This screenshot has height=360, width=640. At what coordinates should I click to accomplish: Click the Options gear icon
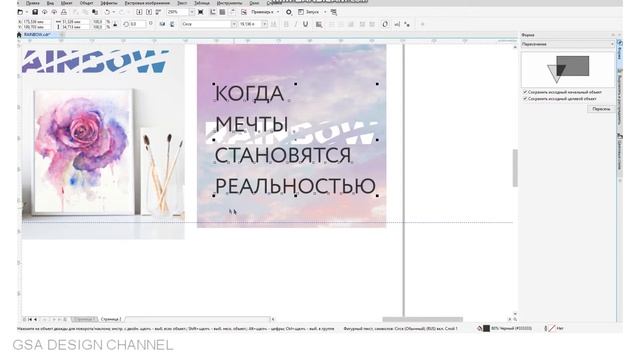289,12
